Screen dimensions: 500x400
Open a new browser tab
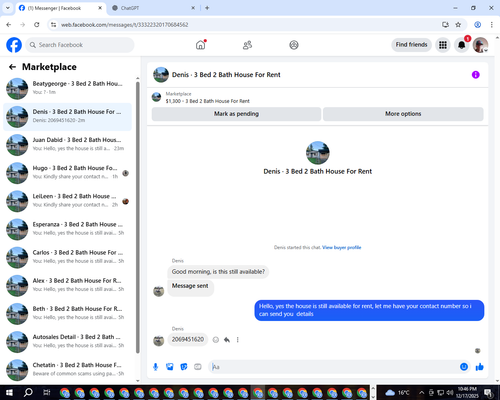click(207, 8)
